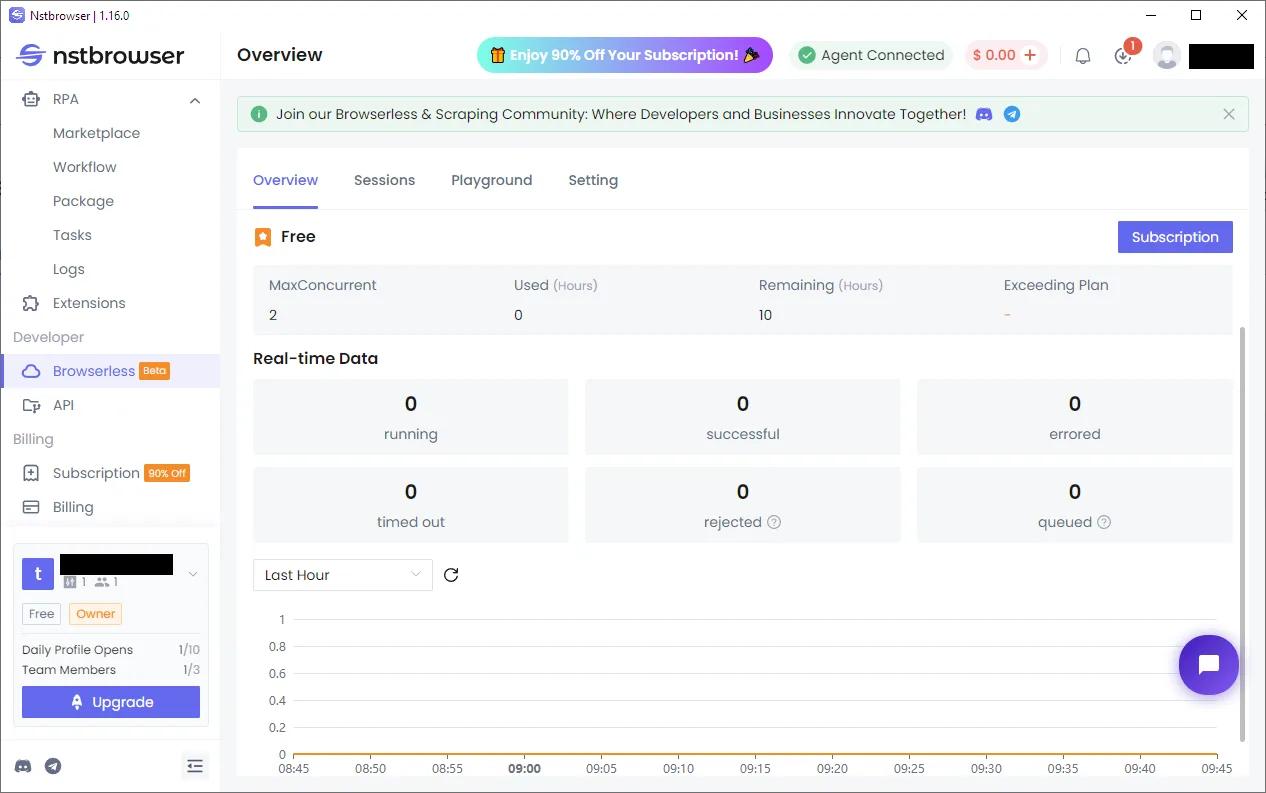The image size is (1266, 793).
Task: Open Logs in sidebar
Action: (68, 269)
